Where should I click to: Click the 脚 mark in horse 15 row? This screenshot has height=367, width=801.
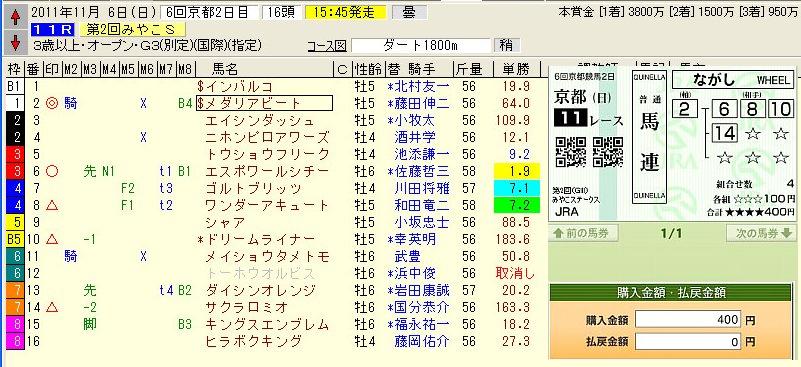90,325
